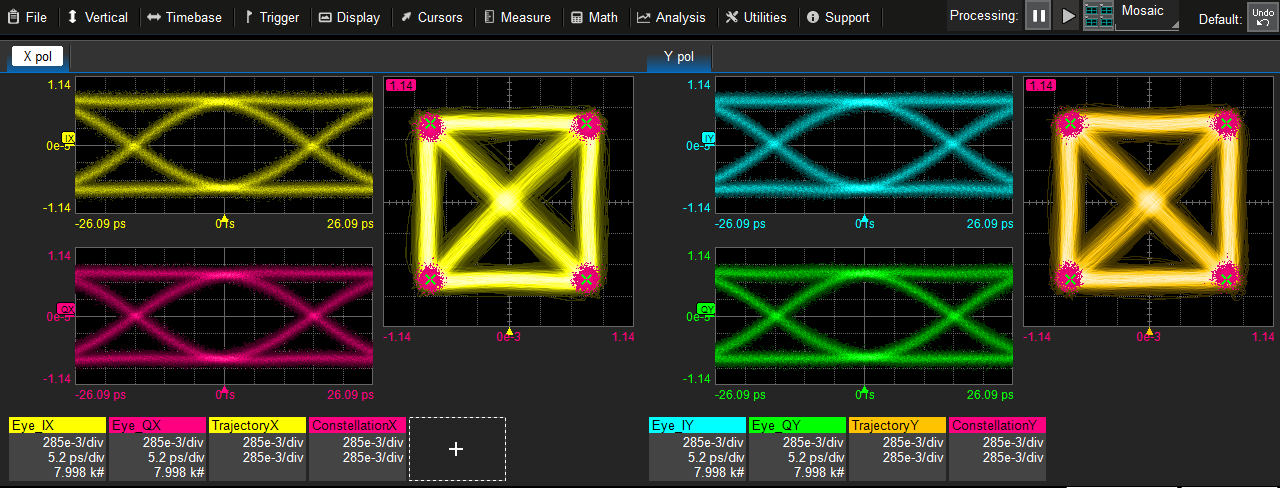
Task: Expand the Timebase menu
Action: point(186,17)
